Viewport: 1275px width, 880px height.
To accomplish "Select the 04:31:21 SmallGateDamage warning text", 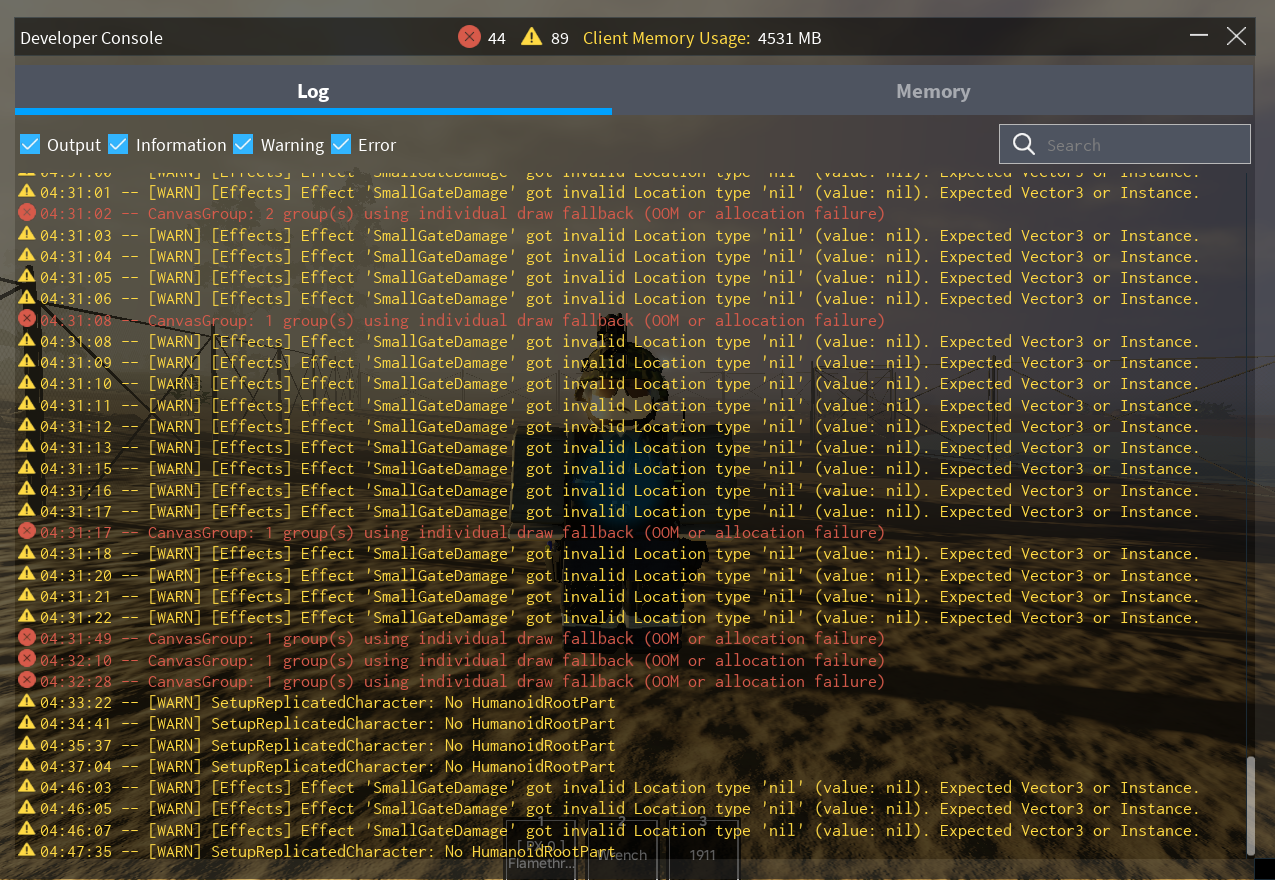I will point(620,596).
